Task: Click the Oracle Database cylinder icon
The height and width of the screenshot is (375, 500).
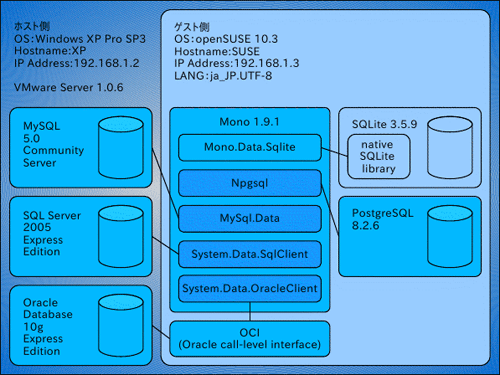Action: [121, 325]
